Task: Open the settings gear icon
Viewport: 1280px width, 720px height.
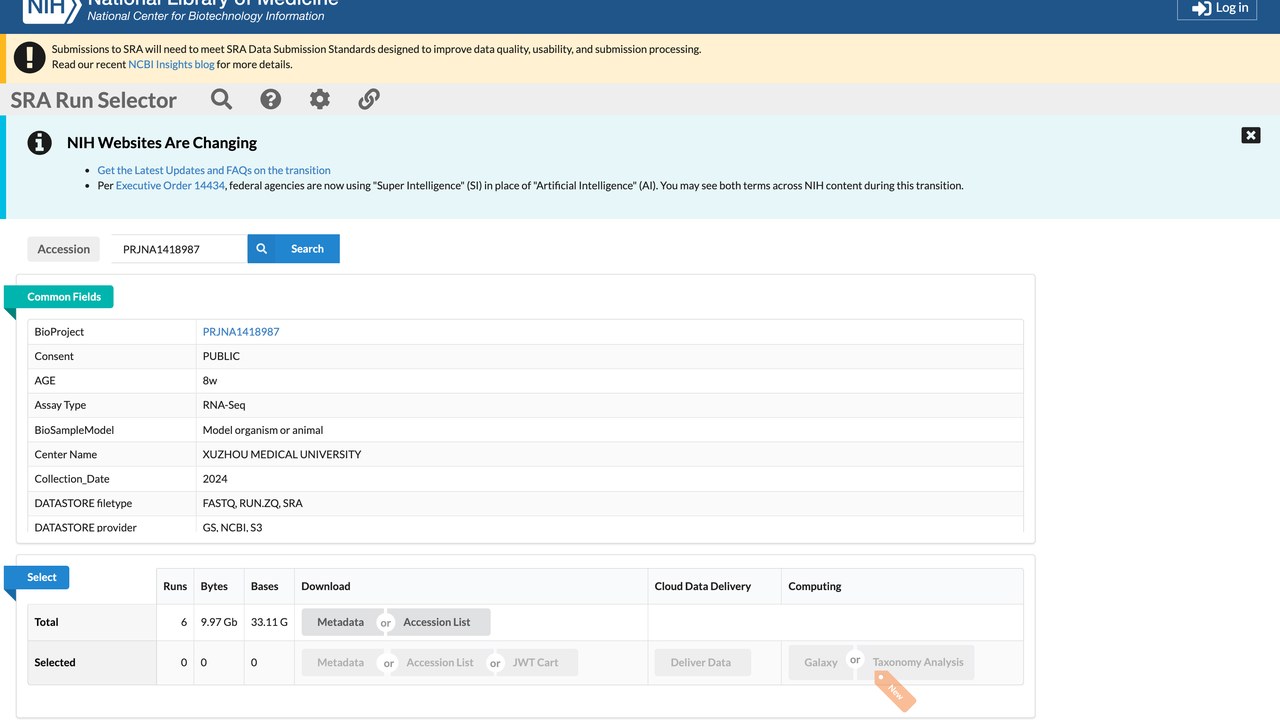Action: pos(320,99)
